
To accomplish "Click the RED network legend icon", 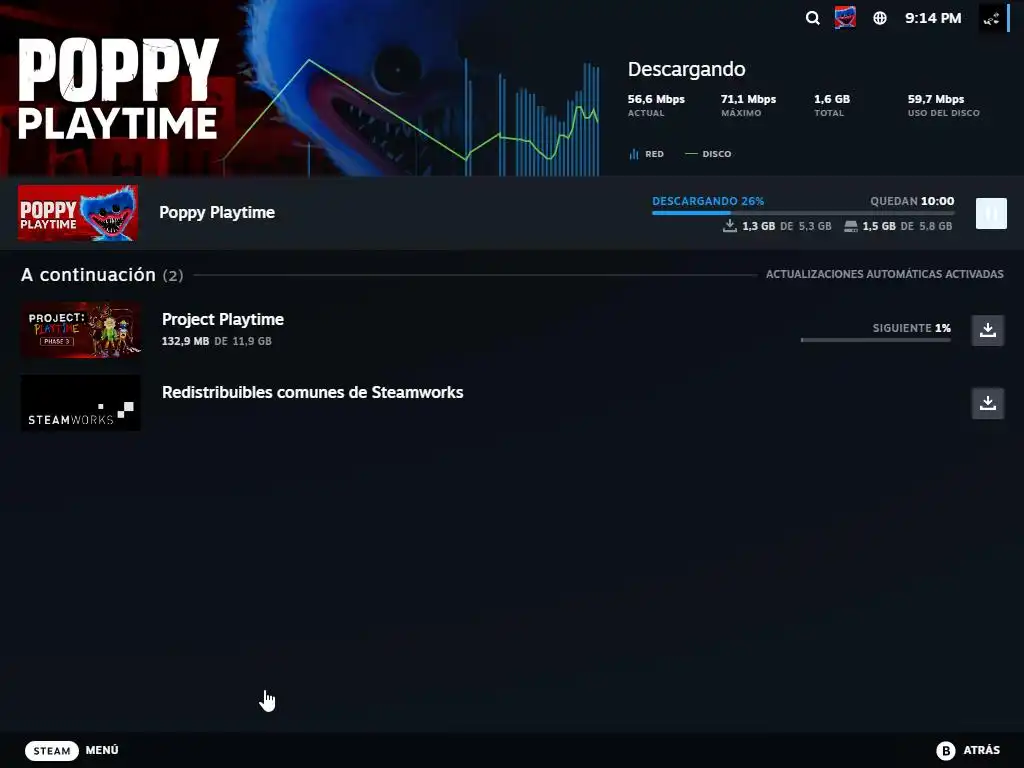I will coord(633,154).
